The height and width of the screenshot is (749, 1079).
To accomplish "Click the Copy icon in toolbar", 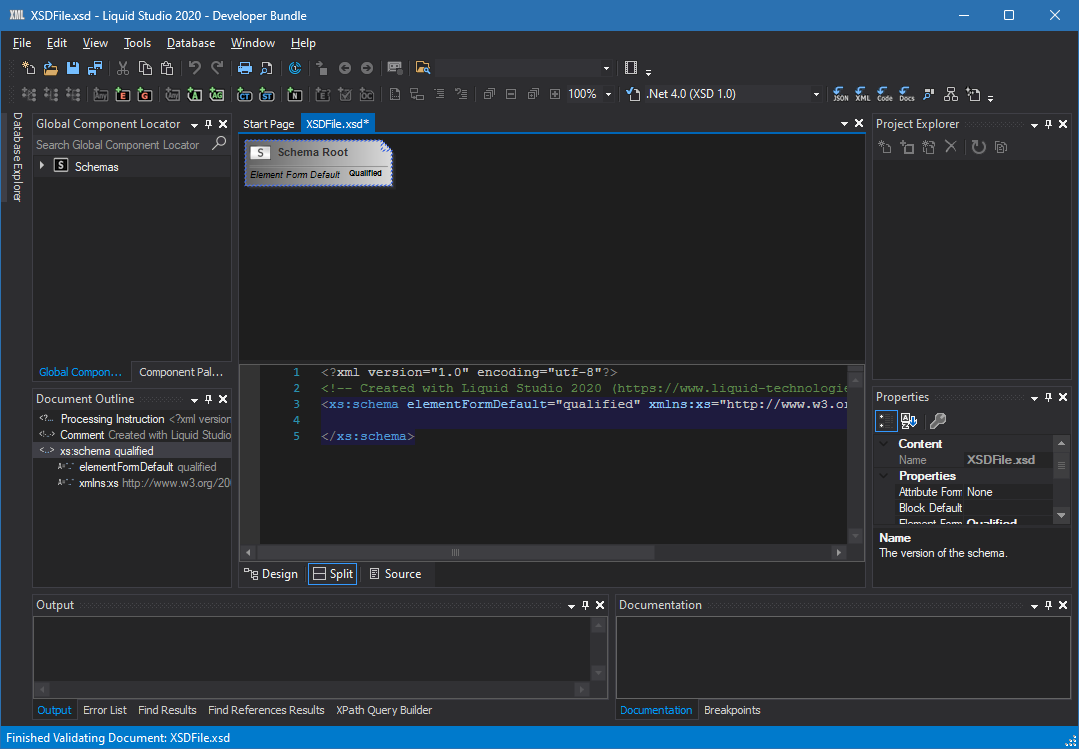I will coord(145,68).
